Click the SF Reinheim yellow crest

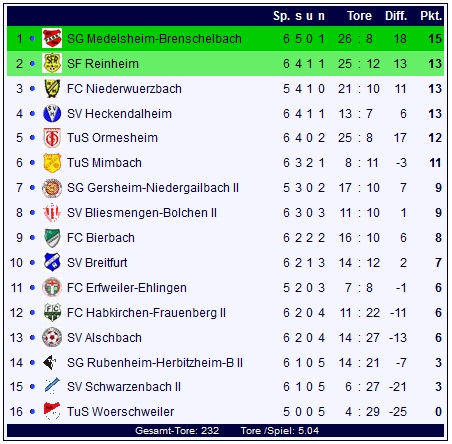pyautogui.click(x=52, y=63)
